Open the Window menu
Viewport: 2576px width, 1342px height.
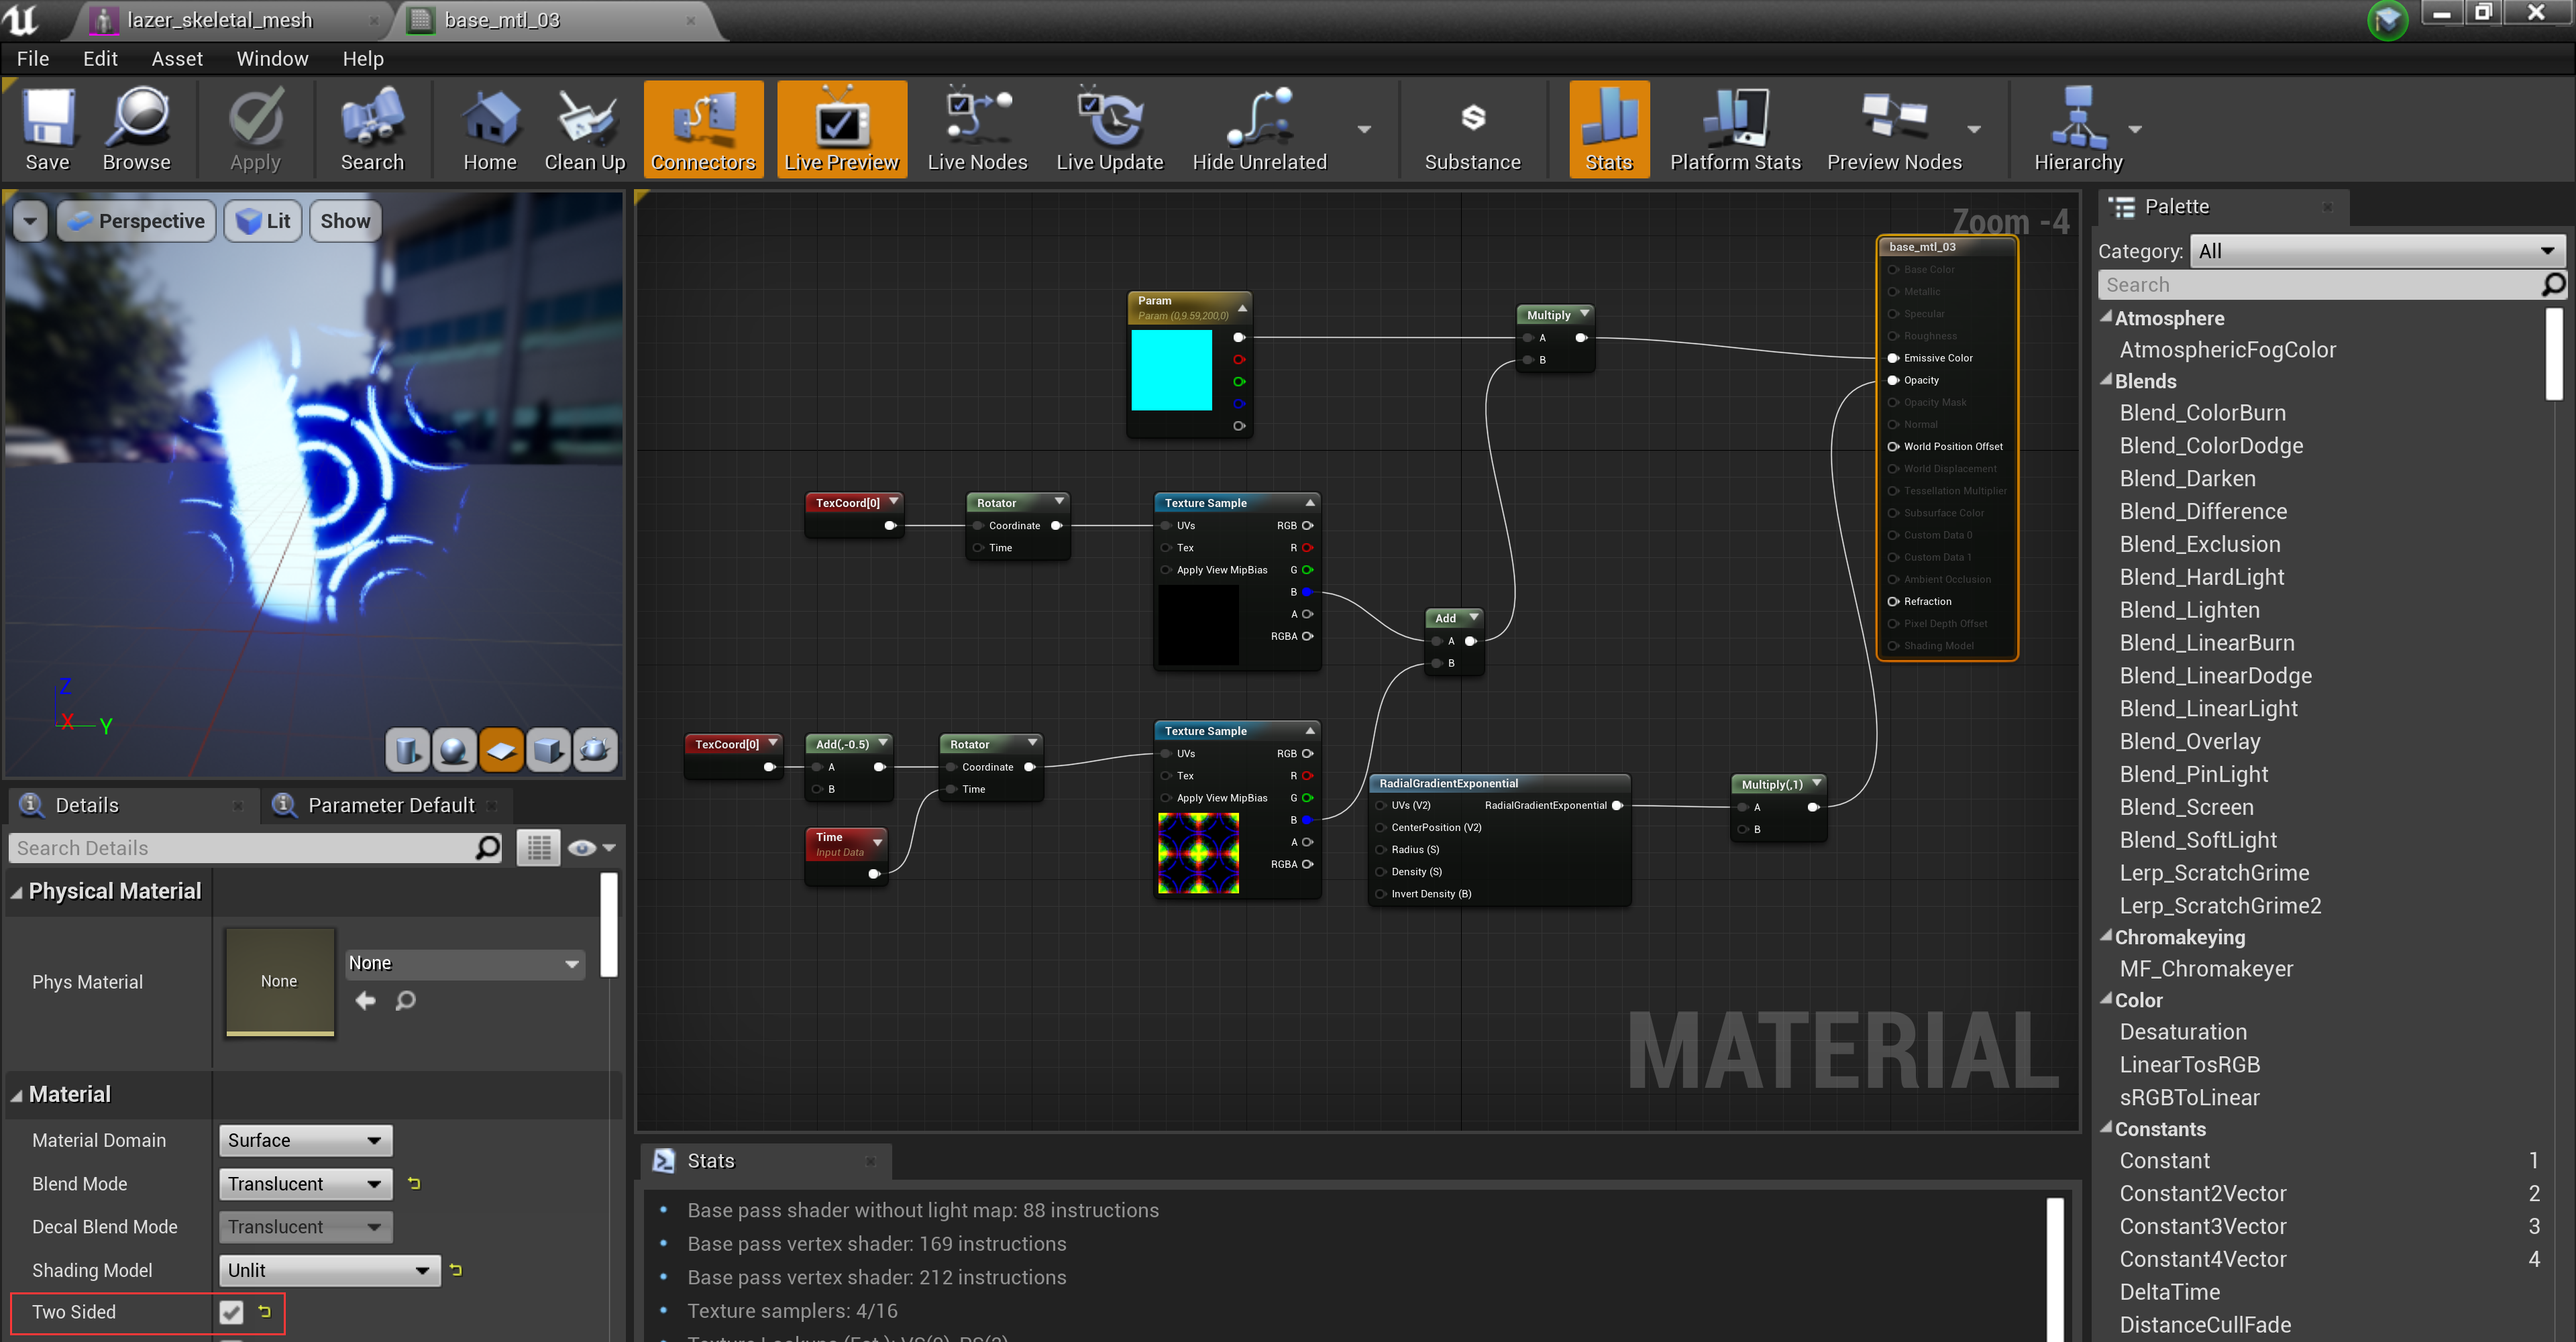point(271,58)
